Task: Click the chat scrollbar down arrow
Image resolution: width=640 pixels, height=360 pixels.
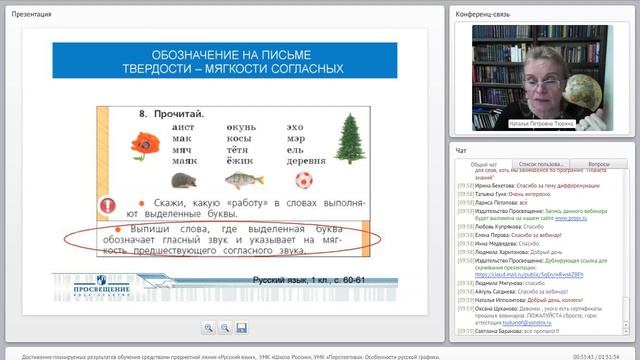Action: point(626,331)
